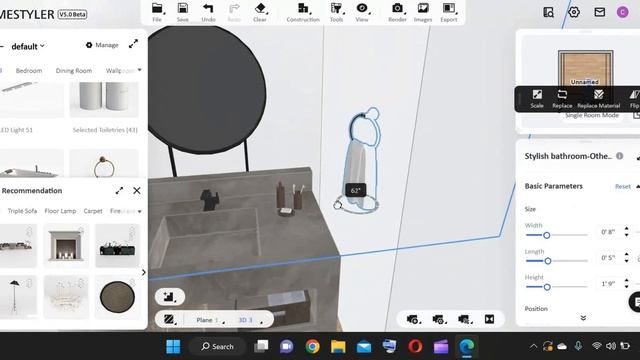Adjust the Height slider handle
The width and height of the screenshot is (640, 360).
click(x=547, y=287)
